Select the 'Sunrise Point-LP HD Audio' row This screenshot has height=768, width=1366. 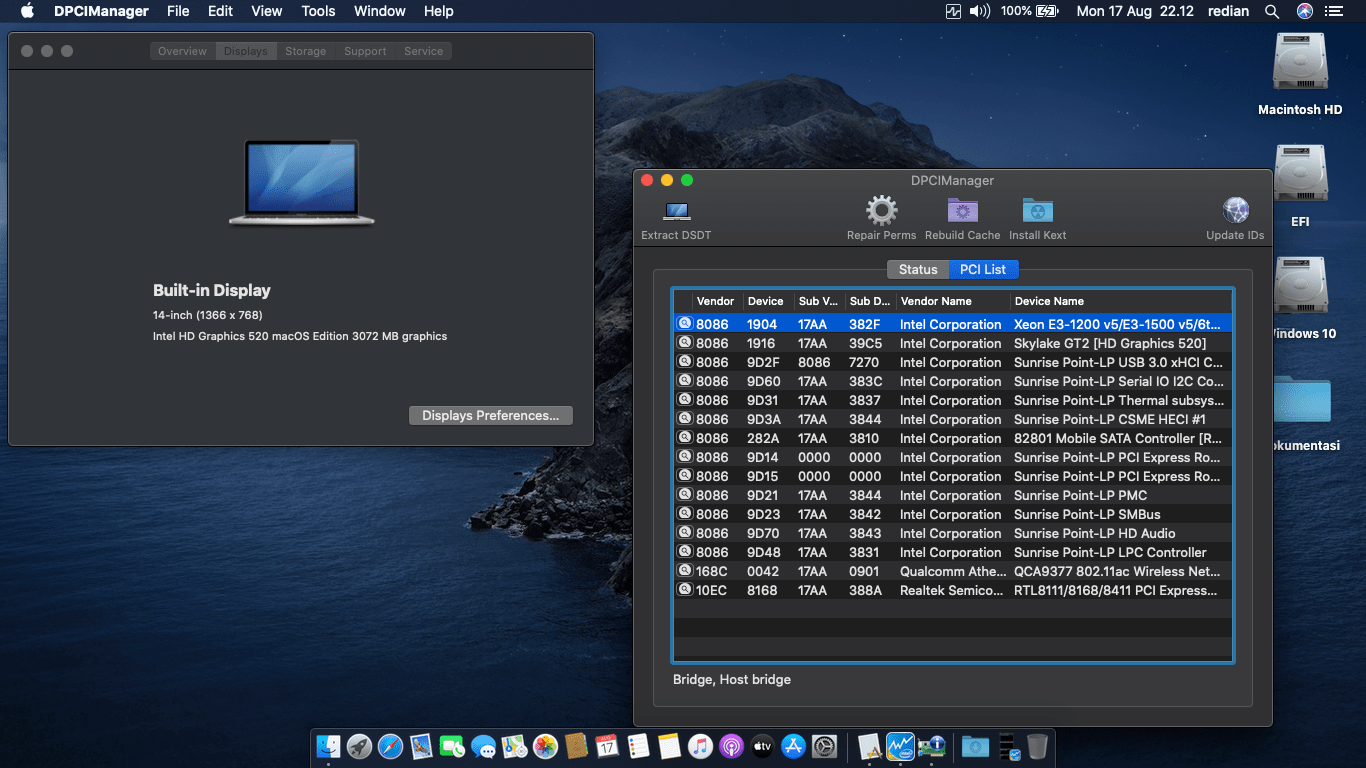[953, 533]
